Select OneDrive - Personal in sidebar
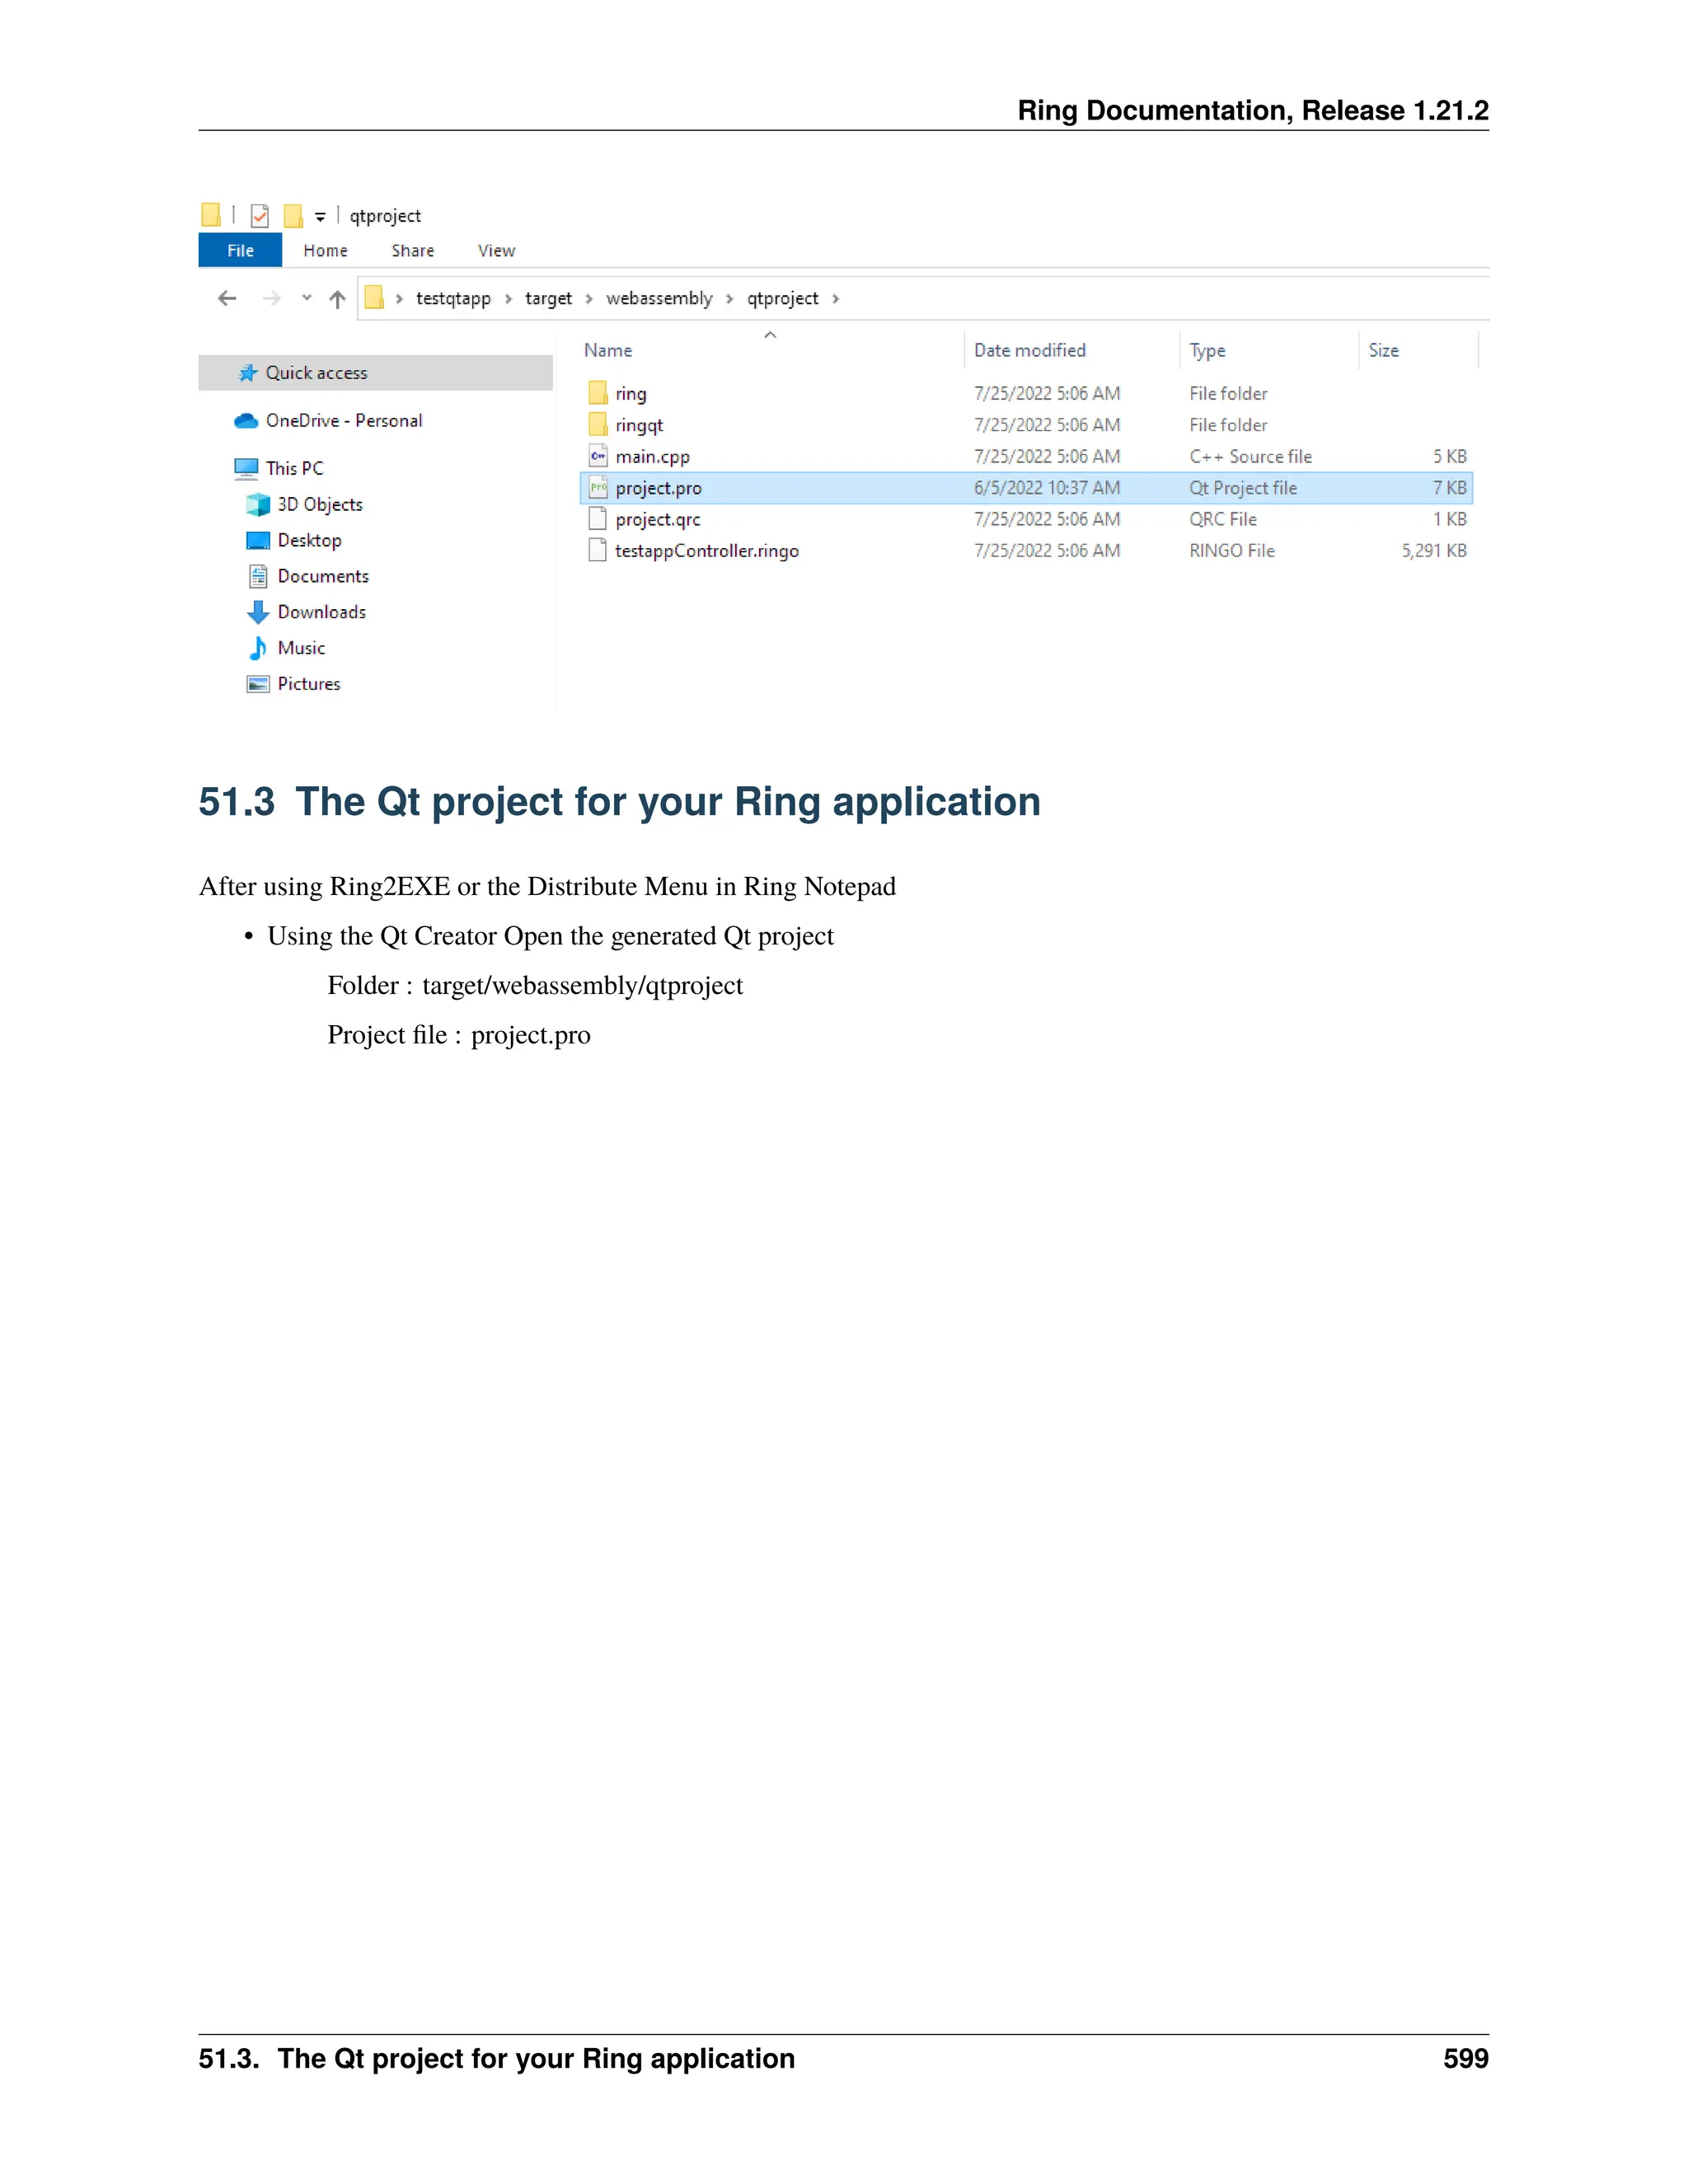1688x2184 pixels. pyautogui.click(x=343, y=420)
